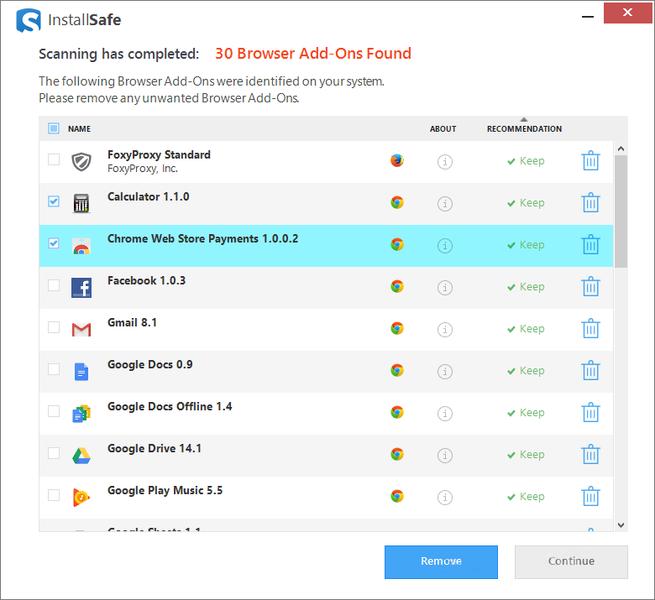Click info icon for Chrome Web Store Payments
Screen dimensions: 655x600
pyautogui.click(x=445, y=245)
